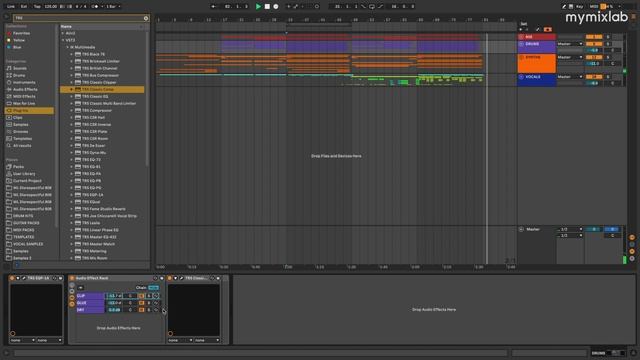The height and width of the screenshot is (360, 640).
Task: Toggle the metronome
Action: pyautogui.click(x=95, y=7)
